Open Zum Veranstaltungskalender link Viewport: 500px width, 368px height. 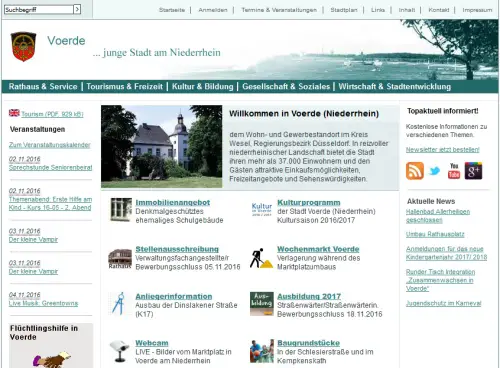click(x=50, y=145)
